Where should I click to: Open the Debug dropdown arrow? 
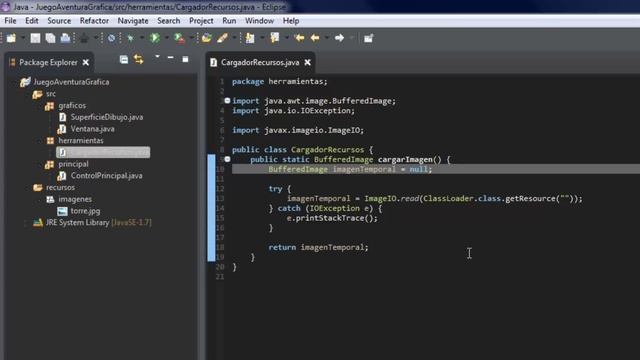142,38
